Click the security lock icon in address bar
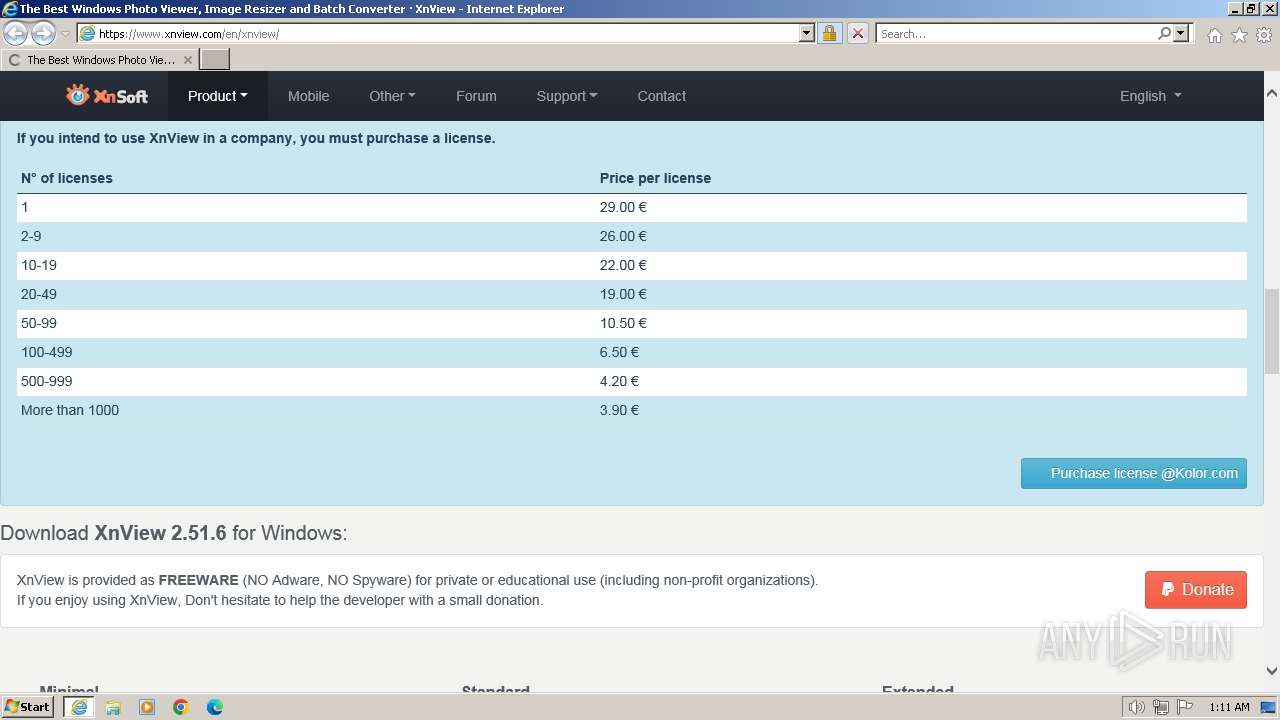Viewport: 1280px width, 720px height. [x=829, y=33]
